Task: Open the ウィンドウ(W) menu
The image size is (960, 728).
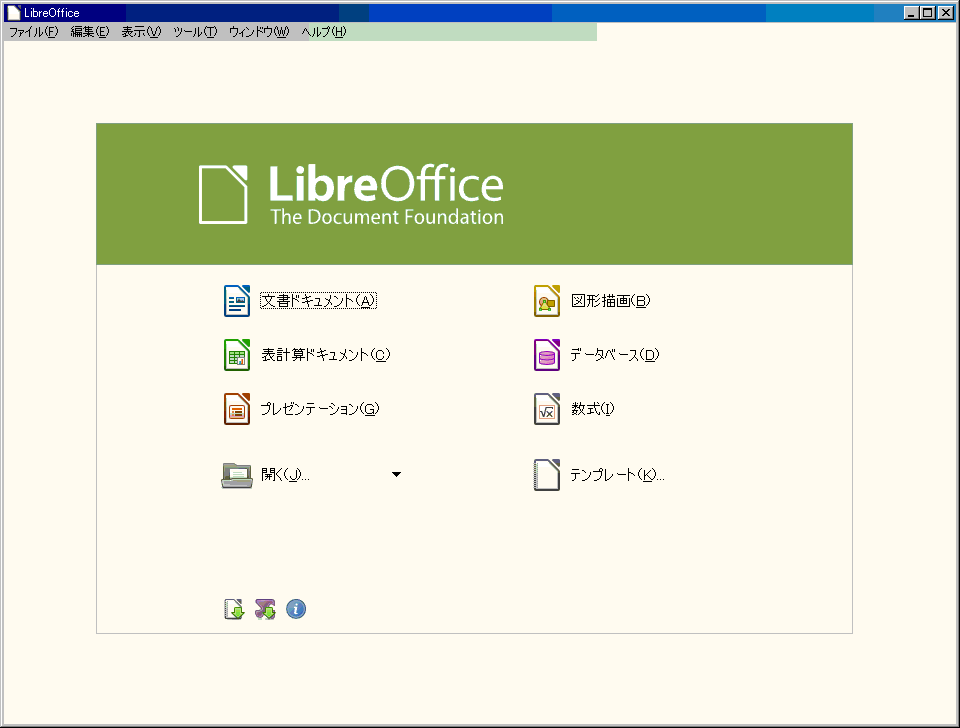Action: coord(258,32)
